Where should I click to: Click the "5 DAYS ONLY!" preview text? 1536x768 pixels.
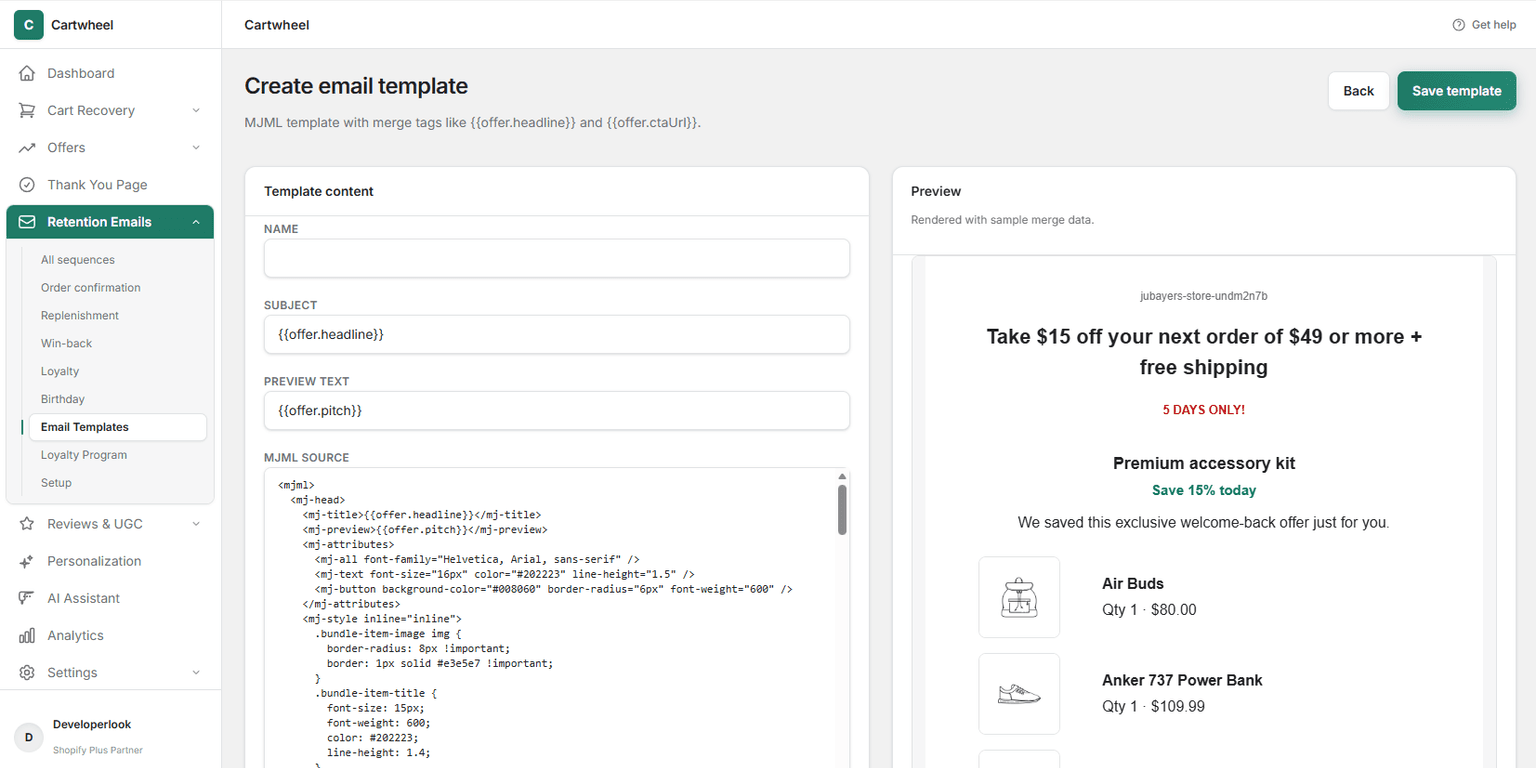[x=1204, y=410]
